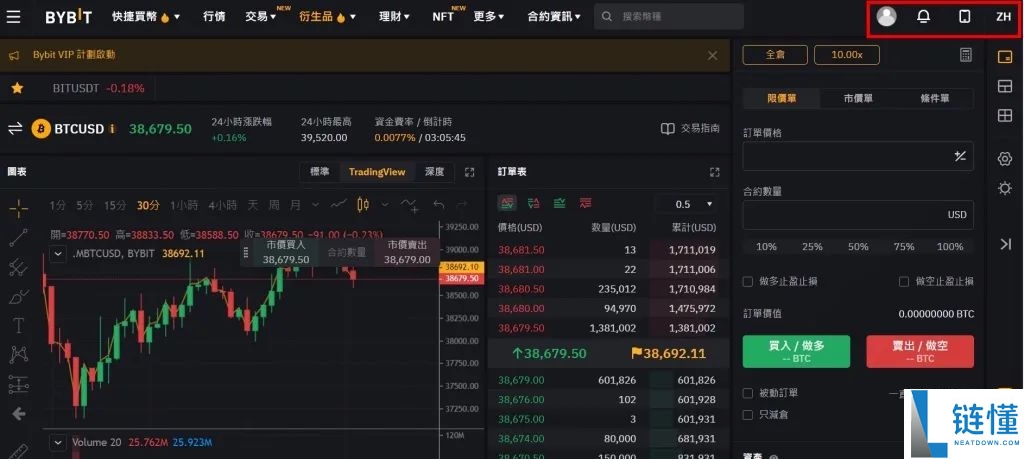Click the swap contract arrows icon
The image size is (1024, 459).
15,129
